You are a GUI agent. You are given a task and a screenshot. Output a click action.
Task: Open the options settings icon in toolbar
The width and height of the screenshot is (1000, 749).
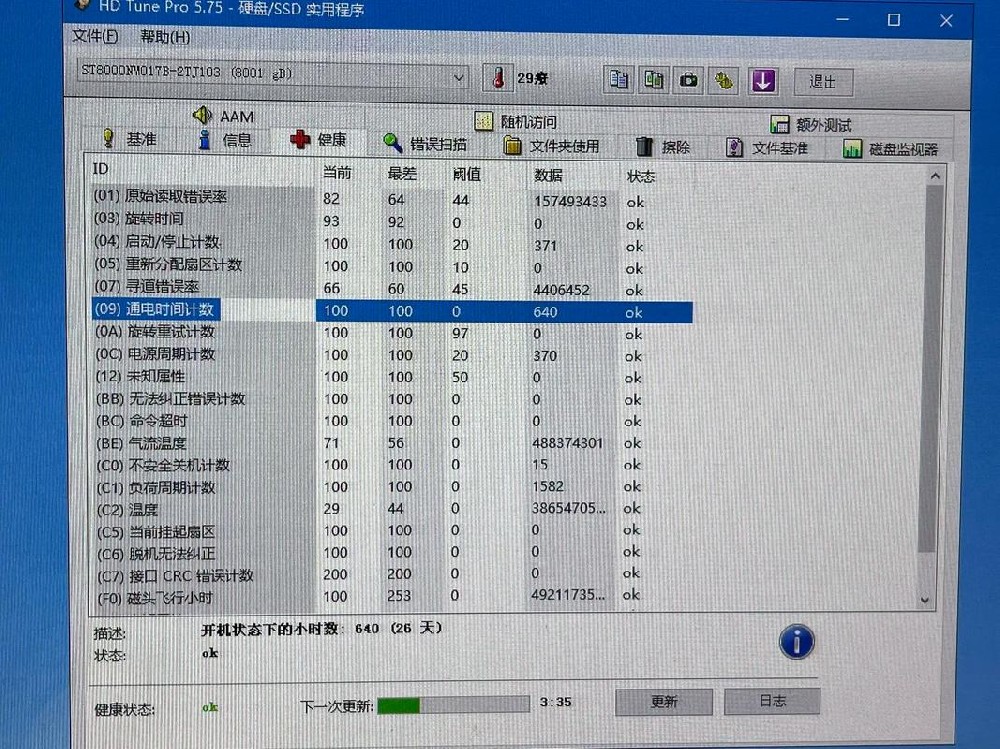pyautogui.click(x=724, y=80)
